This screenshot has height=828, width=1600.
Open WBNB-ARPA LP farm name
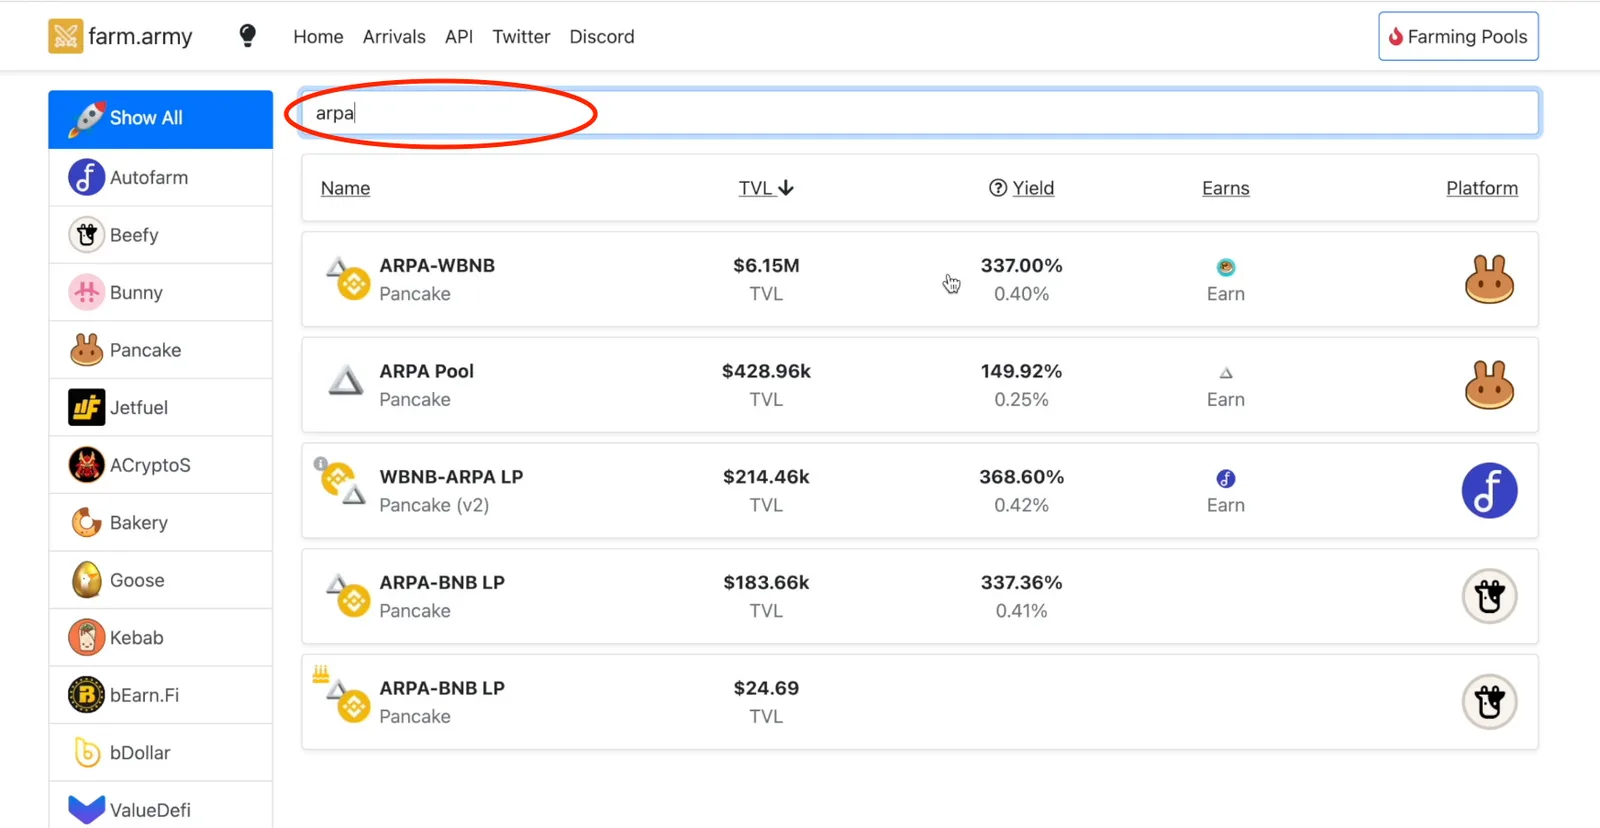(x=451, y=476)
